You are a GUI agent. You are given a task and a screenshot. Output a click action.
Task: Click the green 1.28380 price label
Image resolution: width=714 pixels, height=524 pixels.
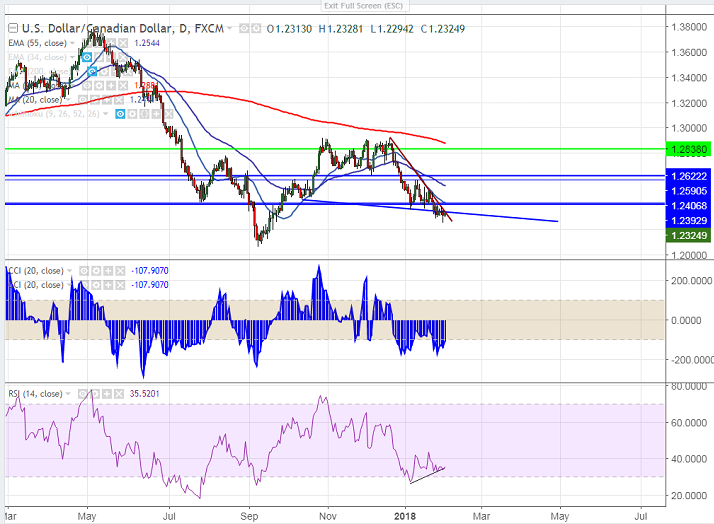(688, 149)
